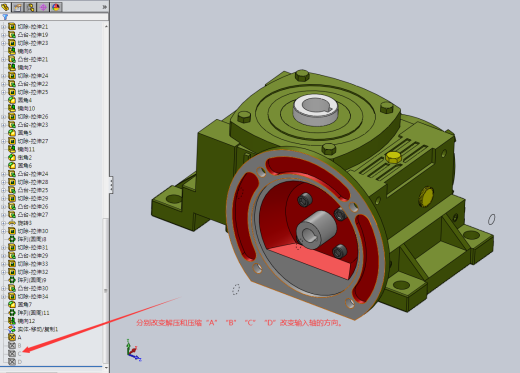This screenshot has width=520, height=373.
Task: Expand the 切除-拉伸21 feature node
Action: 4,26
